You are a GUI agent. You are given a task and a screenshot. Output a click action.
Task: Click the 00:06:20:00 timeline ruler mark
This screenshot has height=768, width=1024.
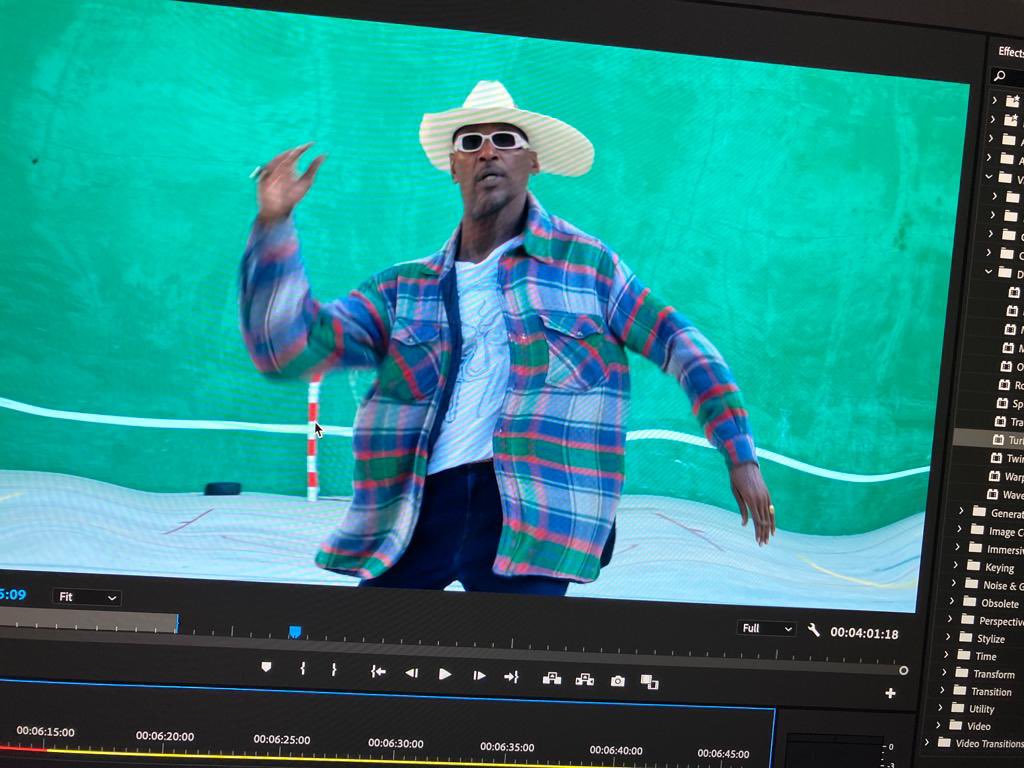(165, 736)
